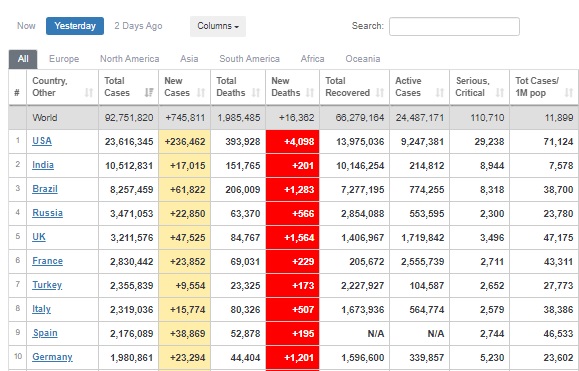Open the UK country link
Image resolution: width=579 pixels, height=371 pixels.
point(39,237)
